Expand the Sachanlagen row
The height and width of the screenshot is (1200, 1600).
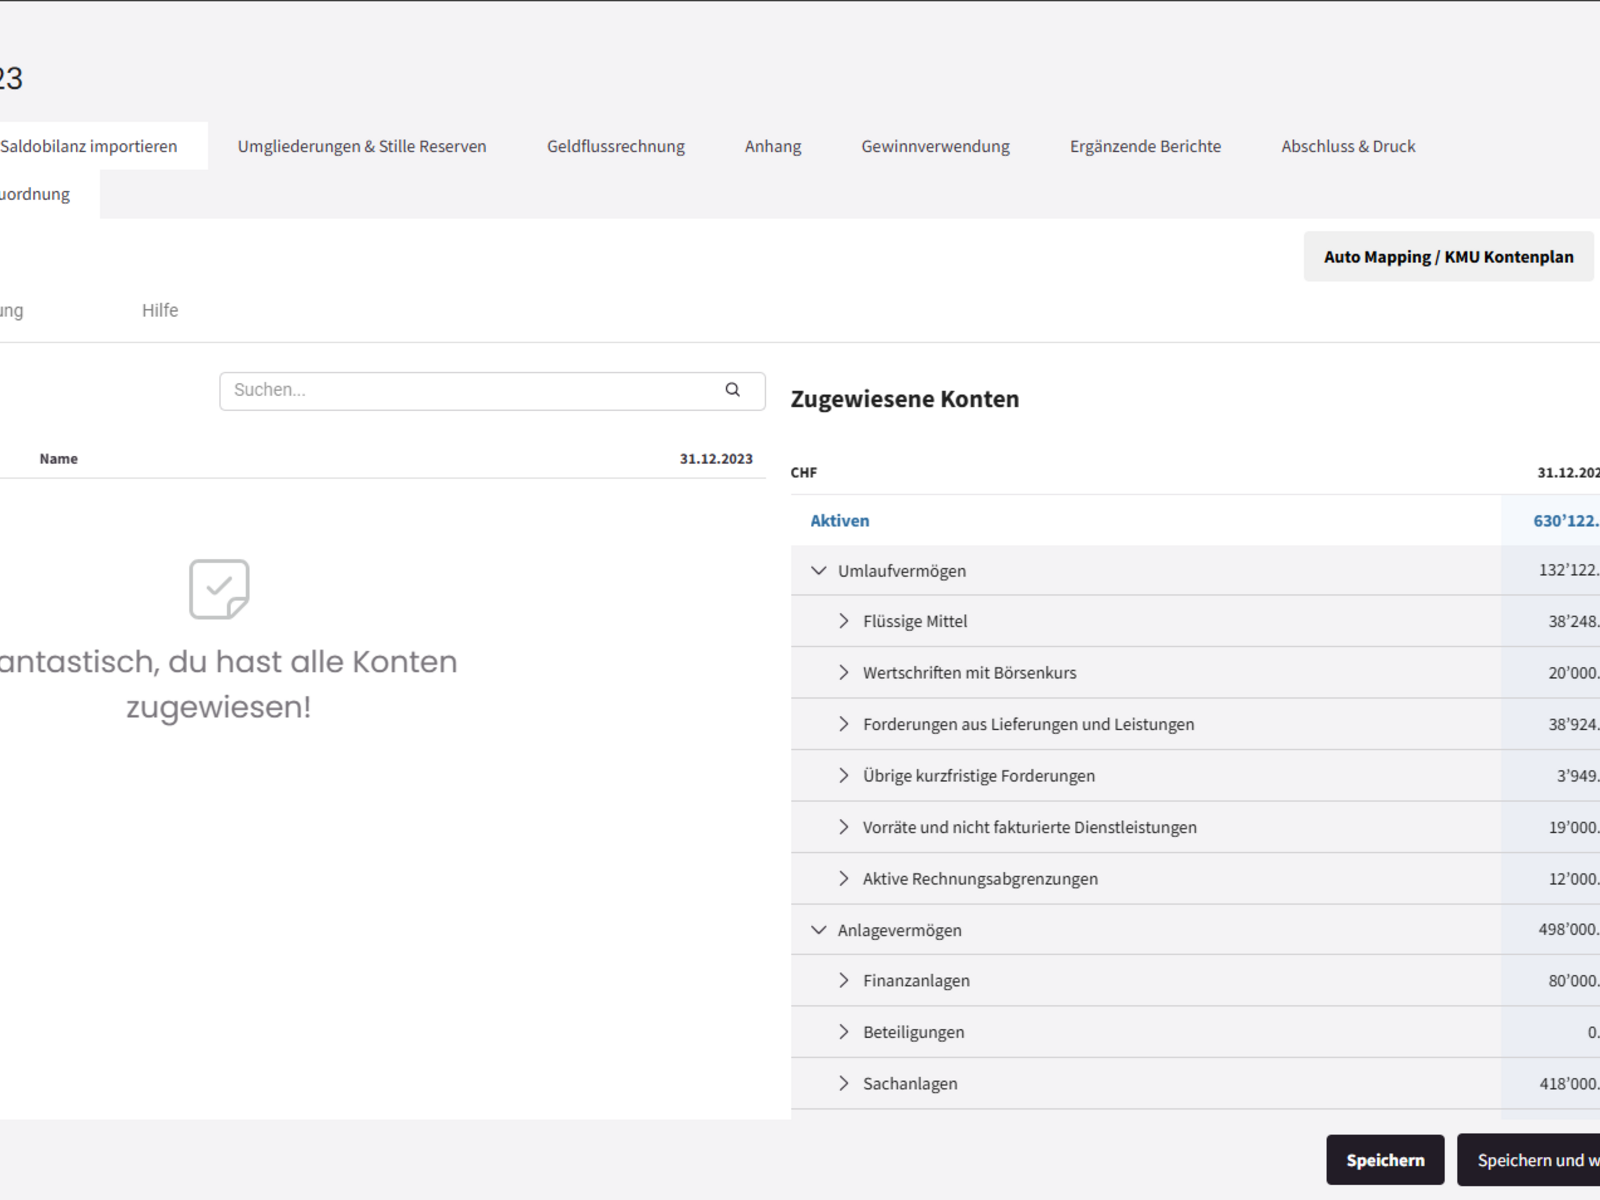tap(843, 1083)
